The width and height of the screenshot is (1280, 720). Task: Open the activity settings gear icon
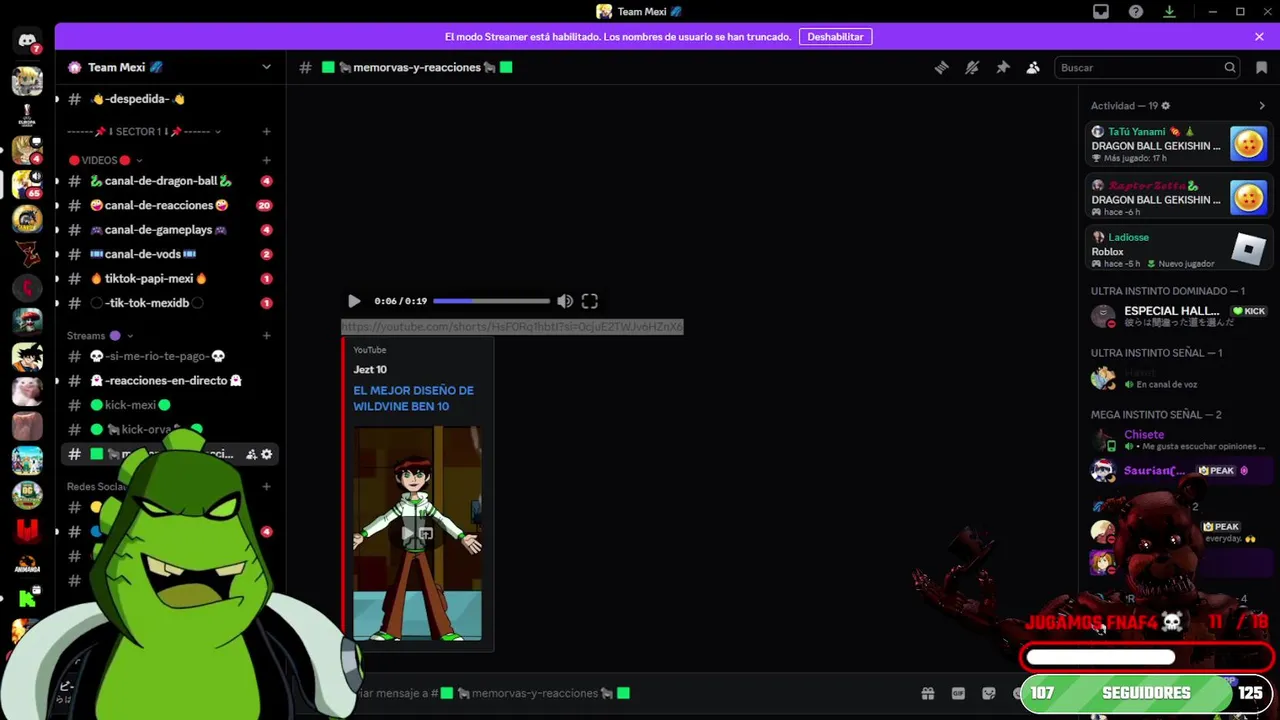pos(1166,106)
